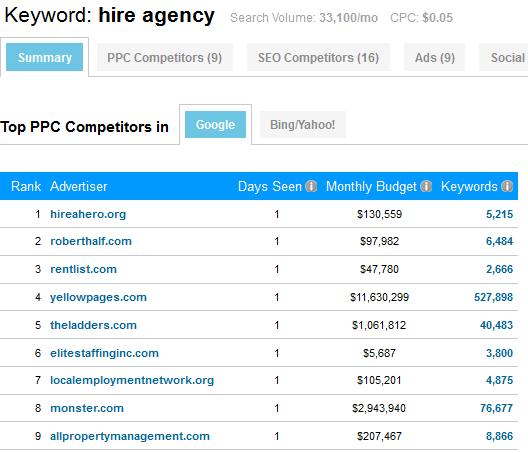Click the 6,484 keywords link for roberthalf.com
Image resolution: width=528 pixels, height=453 pixels.
point(499,241)
